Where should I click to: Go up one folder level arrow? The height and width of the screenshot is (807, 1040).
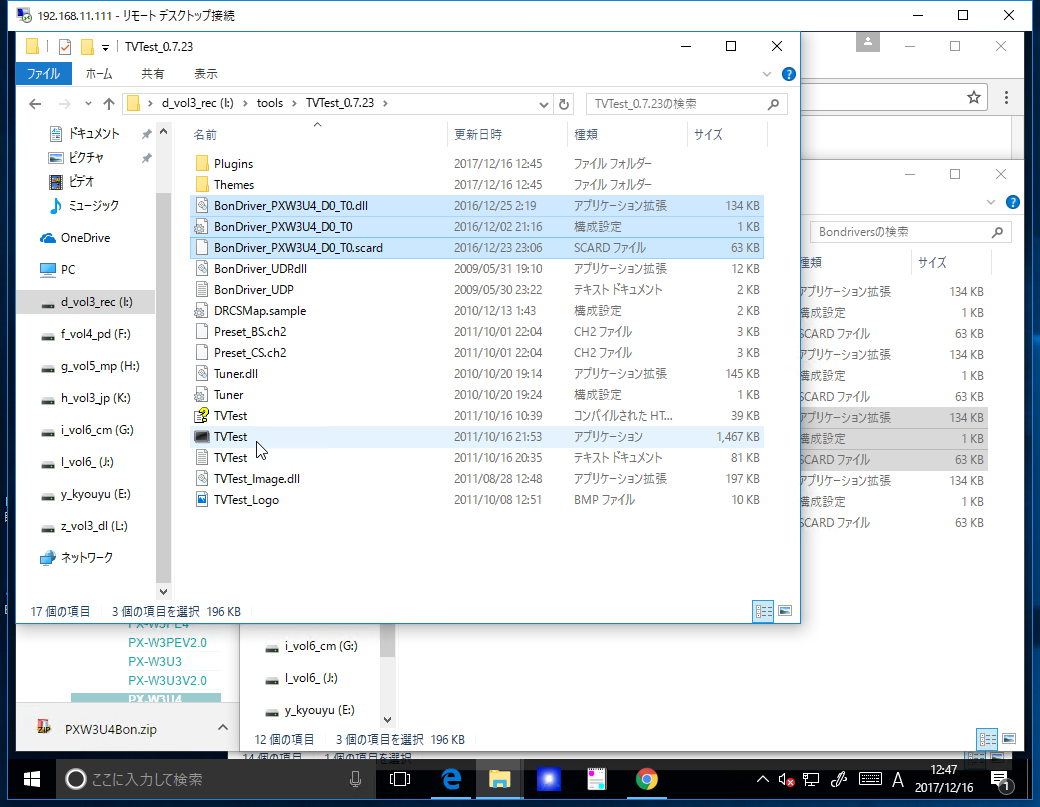click(x=109, y=103)
